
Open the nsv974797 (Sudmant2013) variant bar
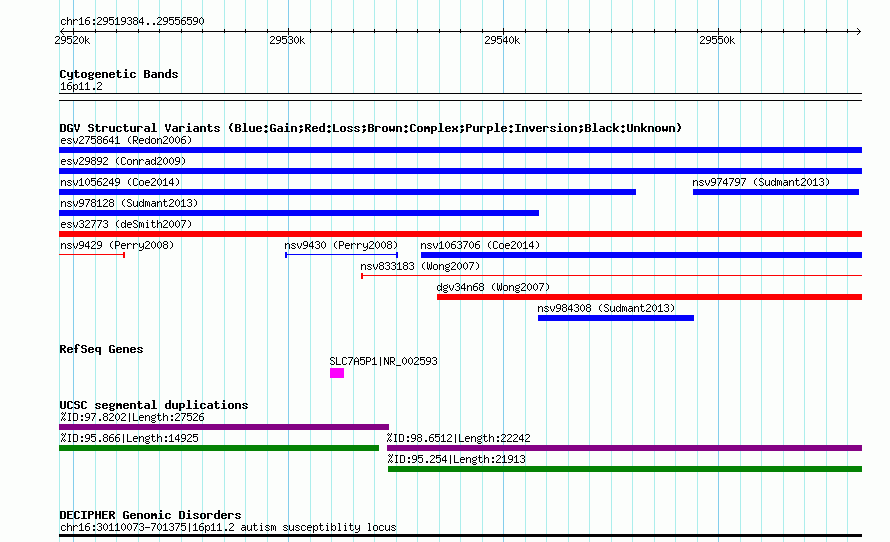pyautogui.click(x=776, y=192)
